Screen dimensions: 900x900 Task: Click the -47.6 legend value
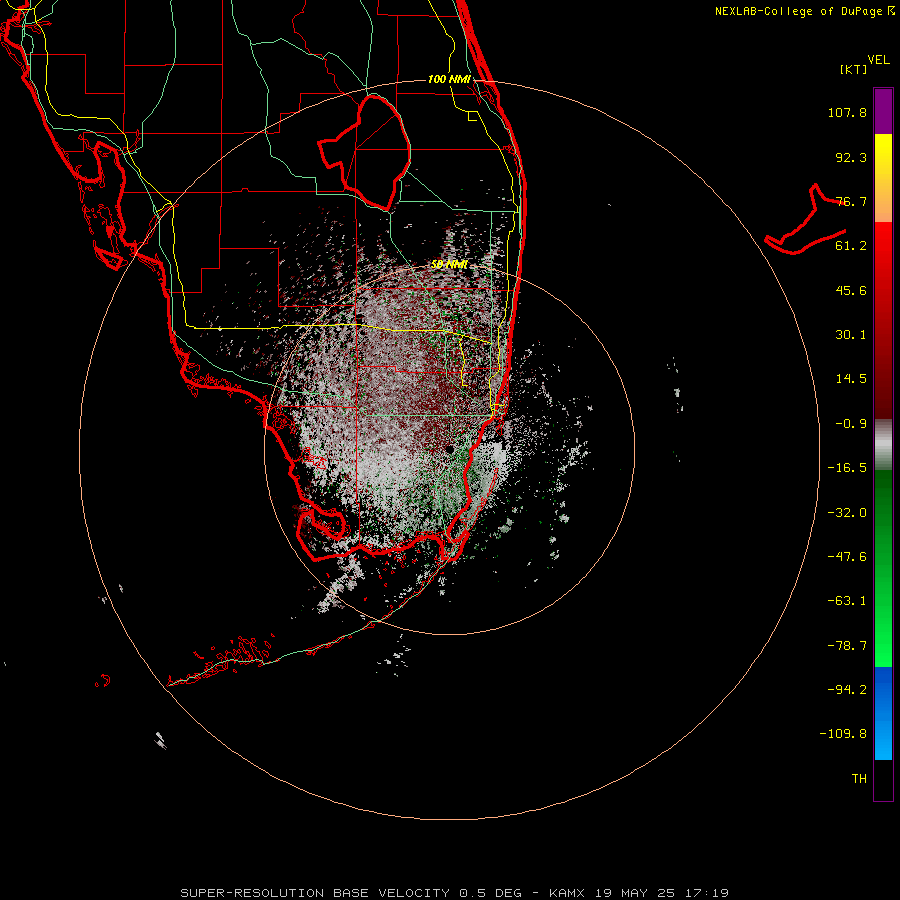coord(847,557)
